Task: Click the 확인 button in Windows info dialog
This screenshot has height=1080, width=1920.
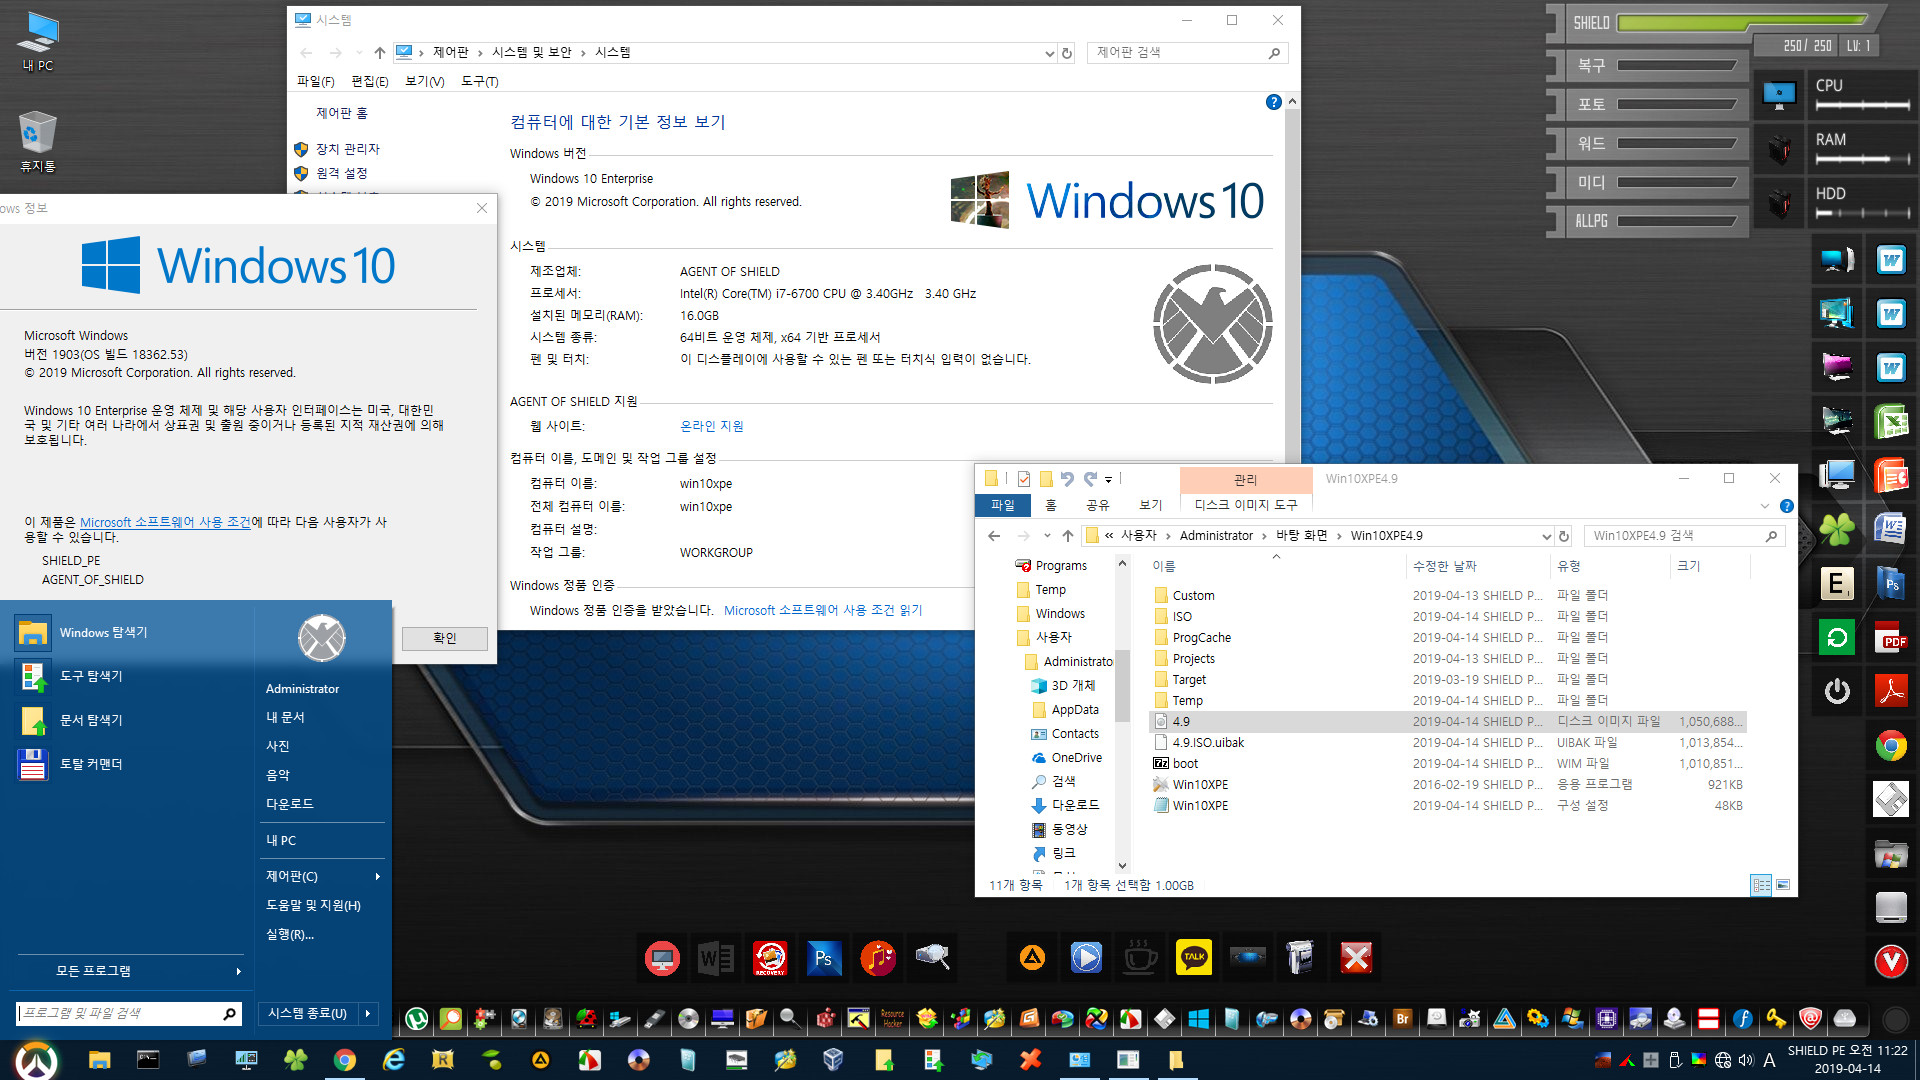Action: pos(445,638)
